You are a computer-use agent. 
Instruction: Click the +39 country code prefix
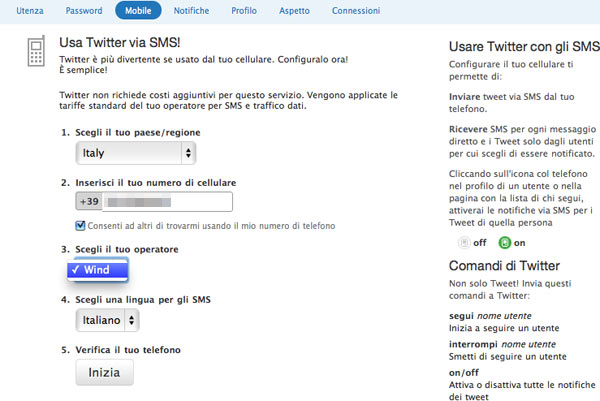[89, 202]
